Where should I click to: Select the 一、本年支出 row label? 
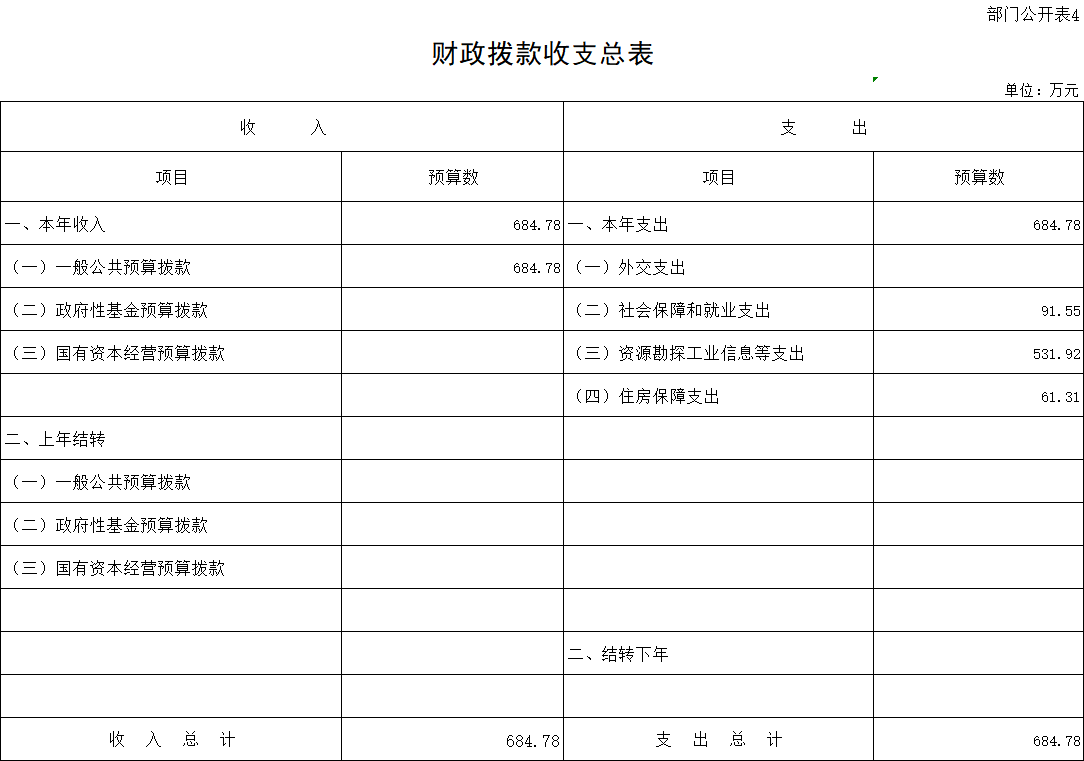[x=619, y=225]
